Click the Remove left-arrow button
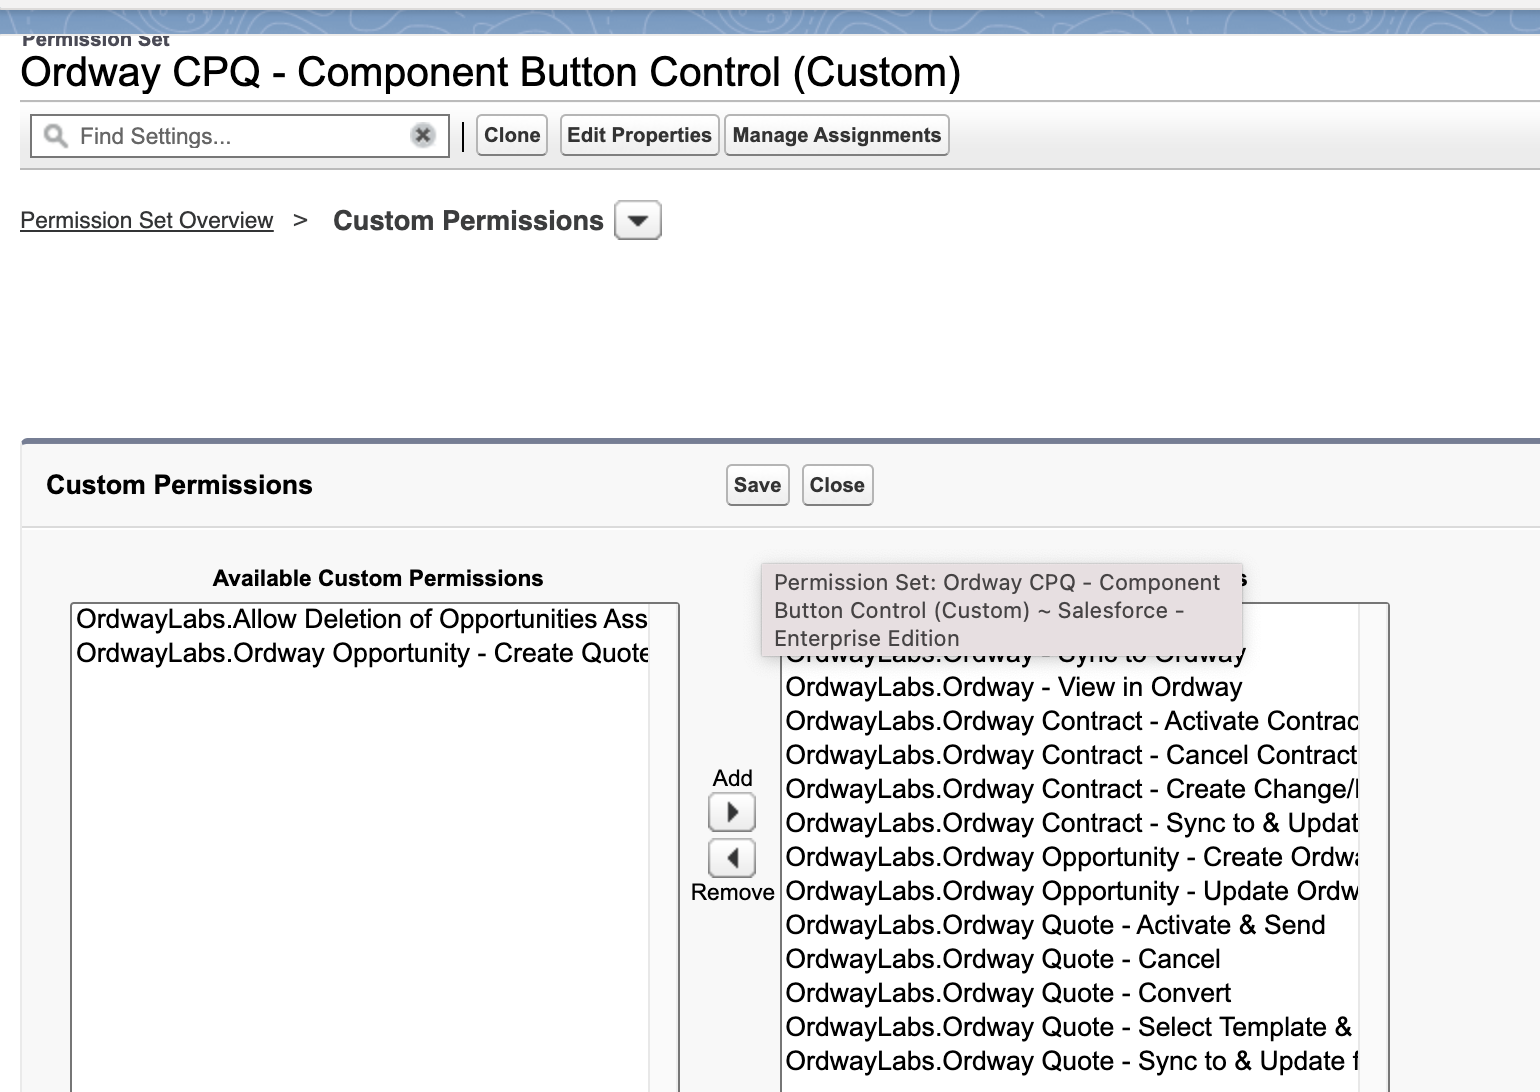The image size is (1540, 1092). point(732,858)
